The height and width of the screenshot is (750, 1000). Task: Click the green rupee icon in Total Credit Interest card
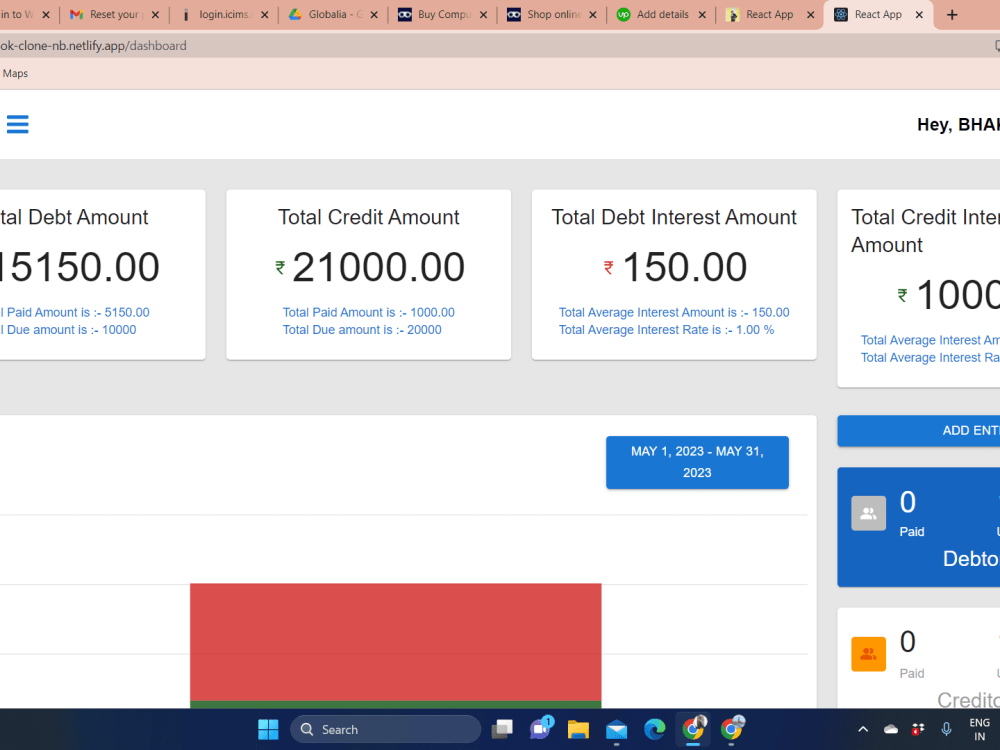tap(902, 295)
